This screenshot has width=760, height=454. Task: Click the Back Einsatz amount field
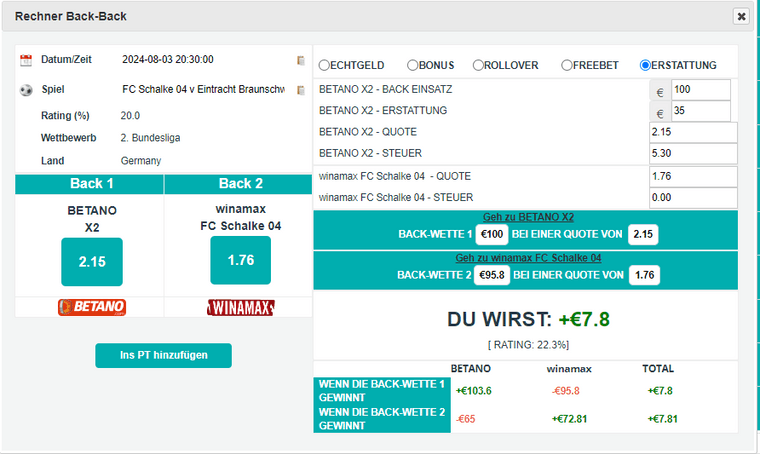701,90
